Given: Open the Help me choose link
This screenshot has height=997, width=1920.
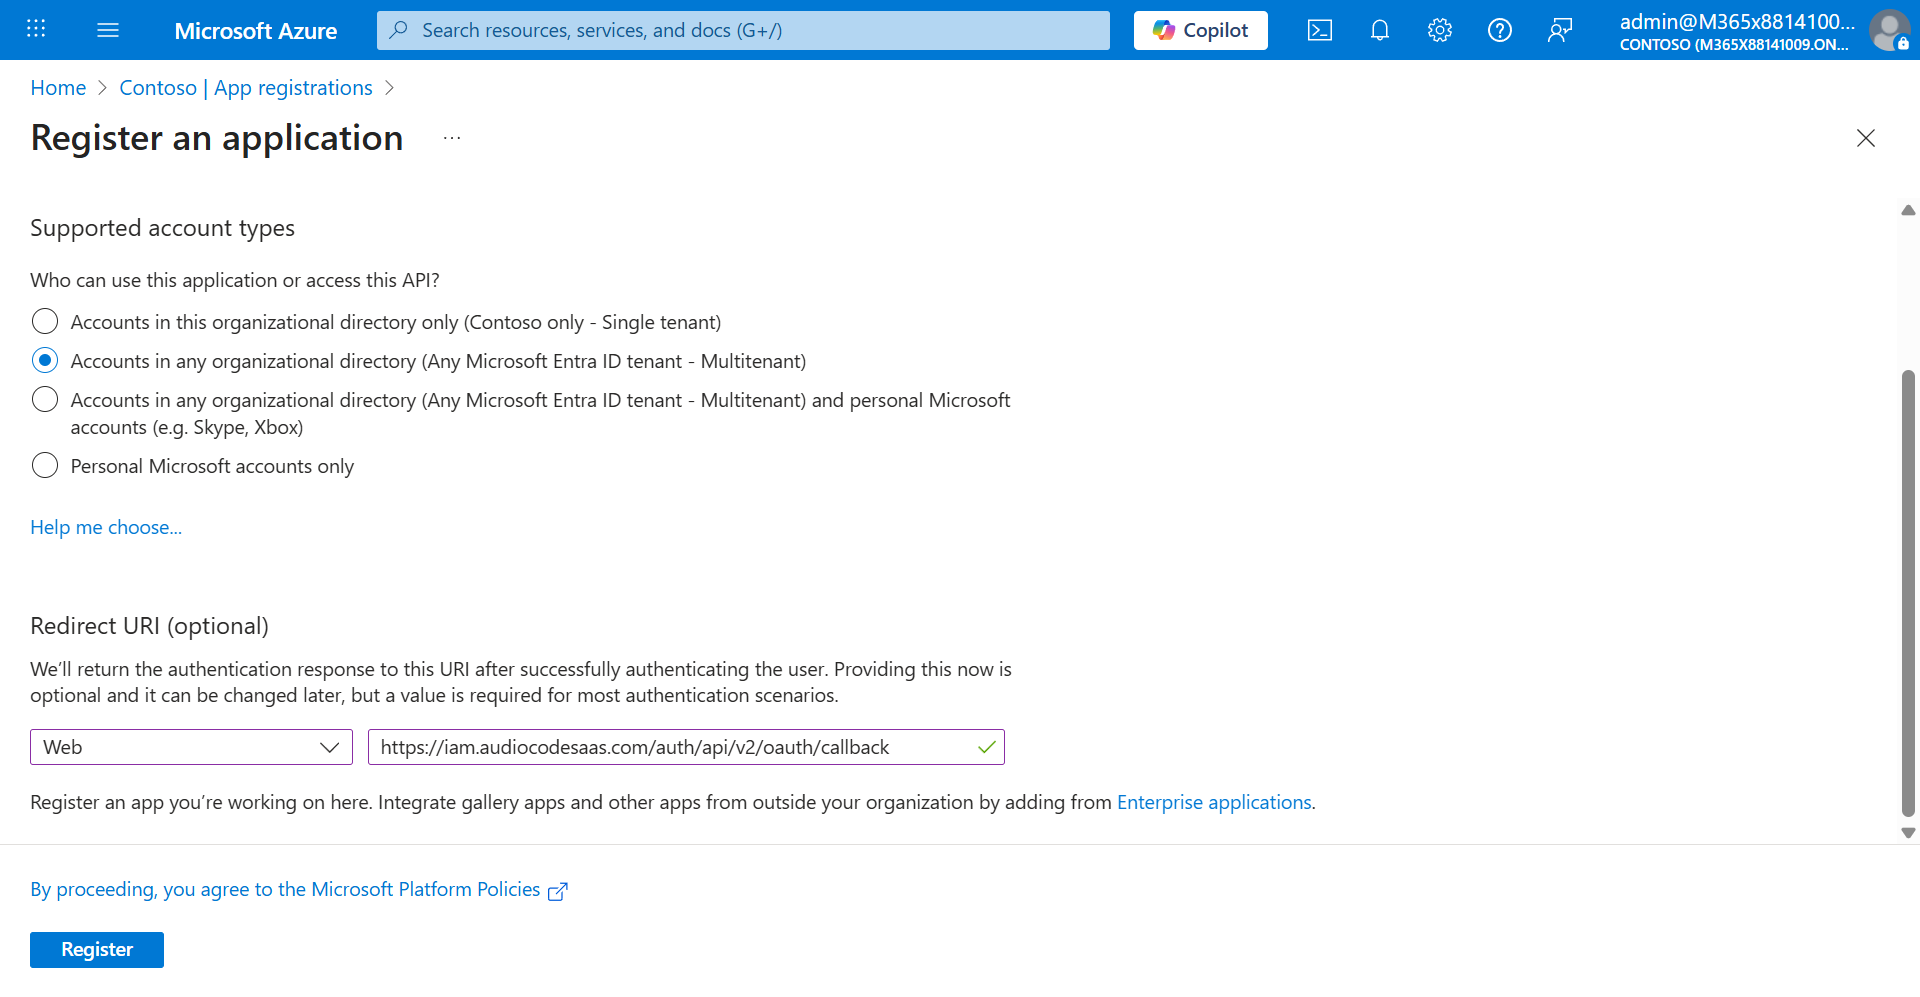Looking at the screenshot, I should point(106,527).
